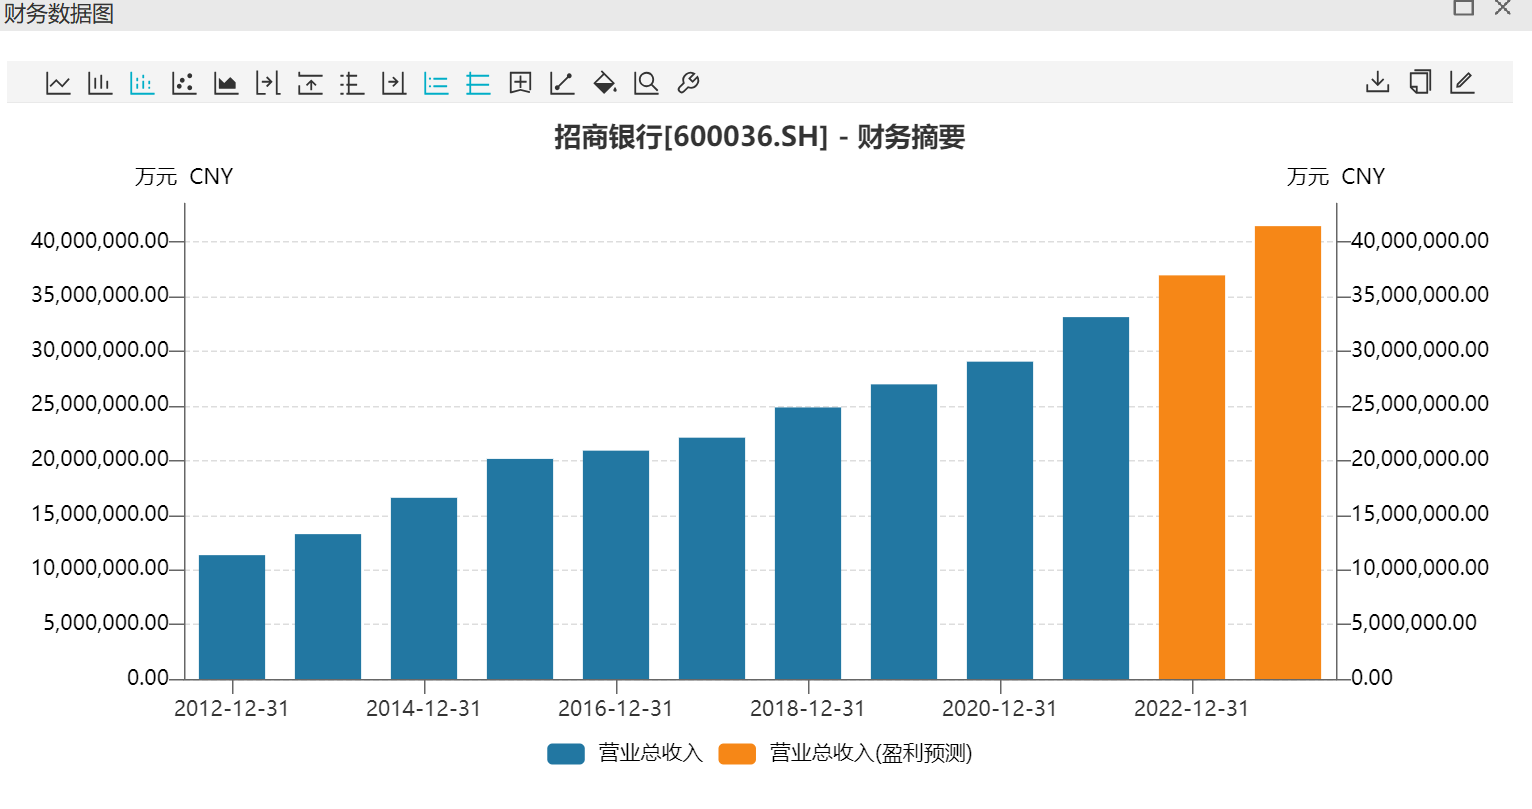This screenshot has width=1532, height=809.
Task: Click the 2014-12-31 axis label
Action: tap(424, 709)
